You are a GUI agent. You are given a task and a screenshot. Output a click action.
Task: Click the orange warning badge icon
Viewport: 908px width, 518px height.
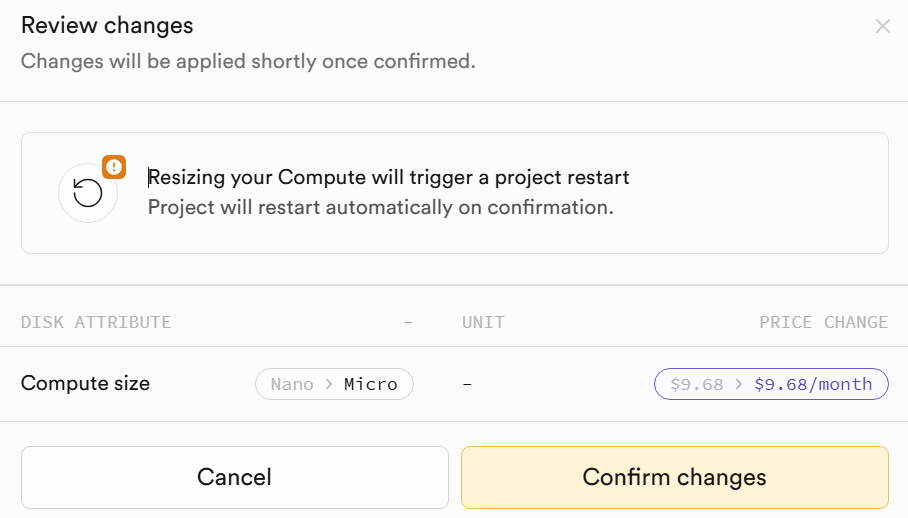click(x=113, y=167)
